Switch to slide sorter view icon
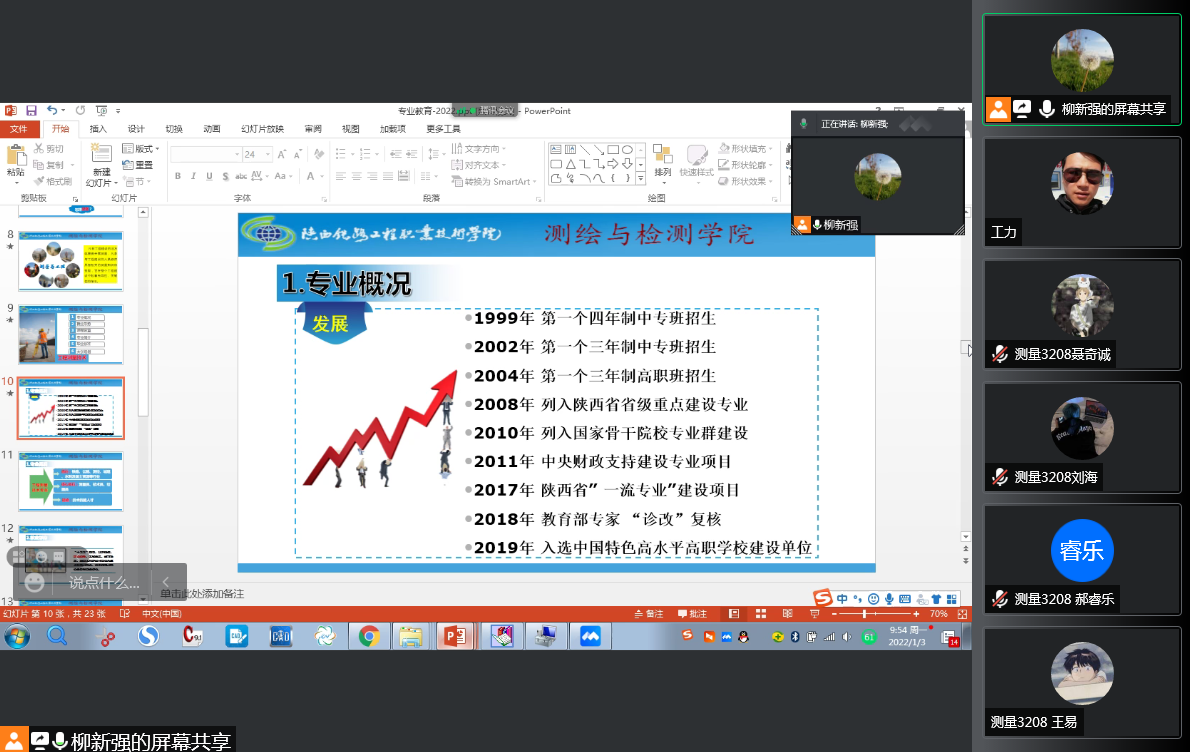The height and width of the screenshot is (752, 1190). [760, 614]
